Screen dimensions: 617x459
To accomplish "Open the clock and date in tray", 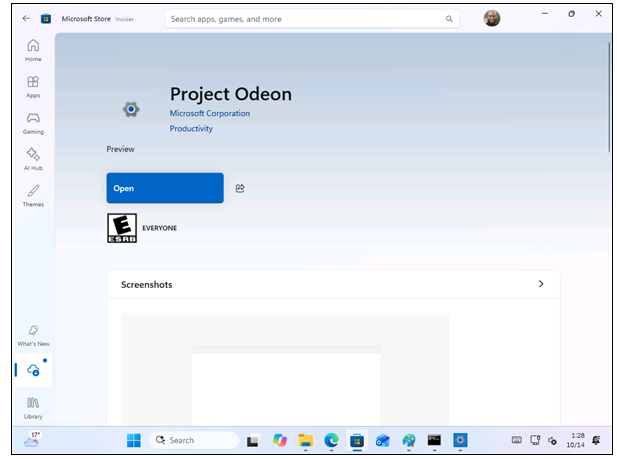I will pos(576,440).
